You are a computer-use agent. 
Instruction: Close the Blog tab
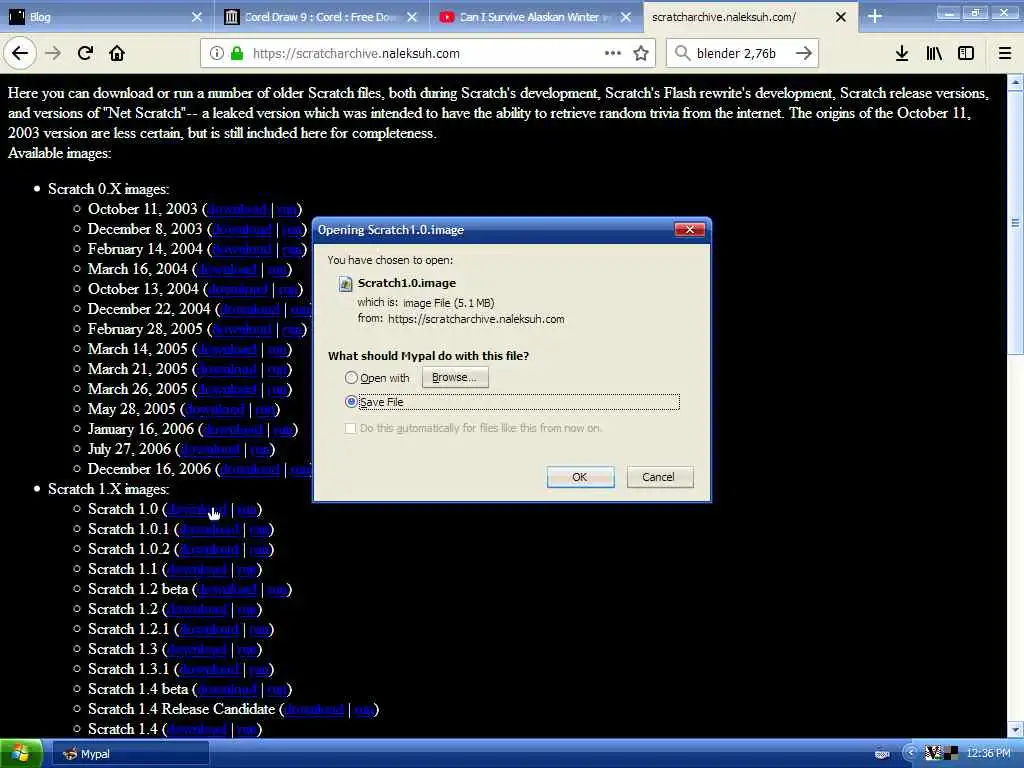click(x=197, y=17)
